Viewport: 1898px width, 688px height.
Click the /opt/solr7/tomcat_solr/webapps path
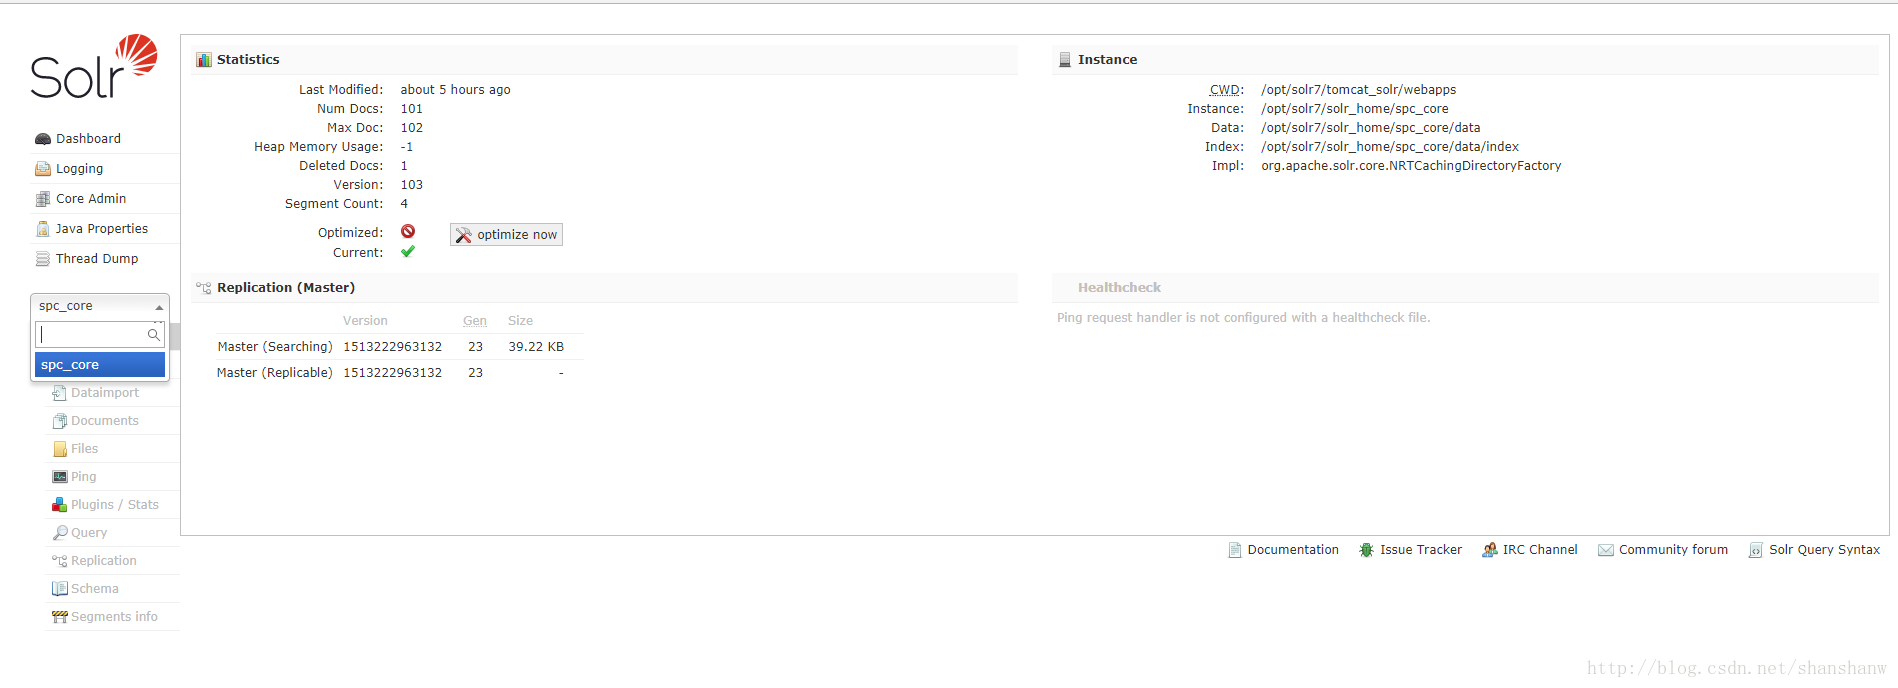coord(1358,90)
